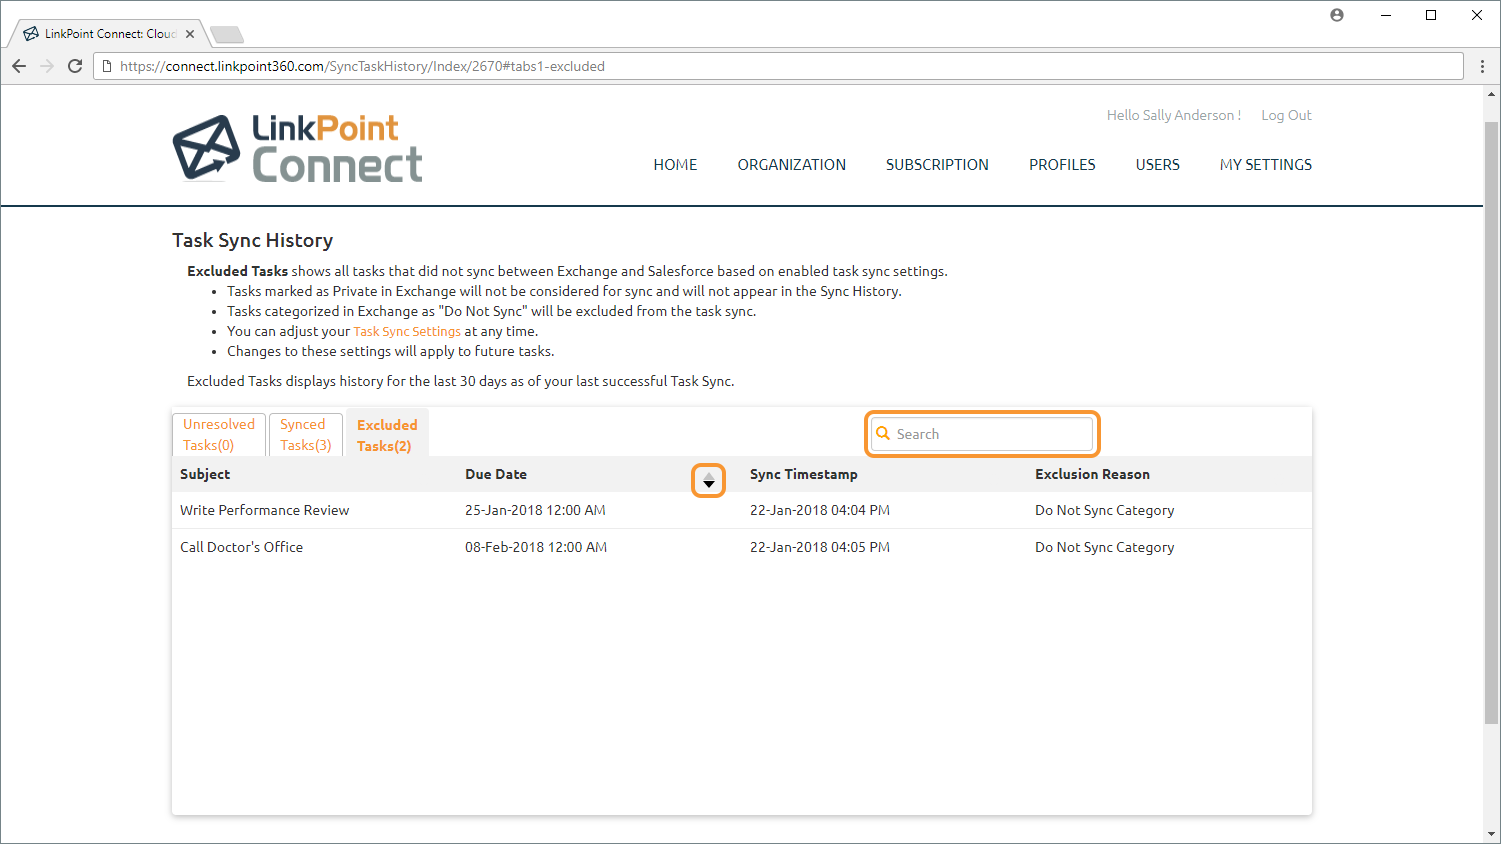Open the Chrome three-dot menu
This screenshot has height=844, width=1501.
[x=1482, y=66]
